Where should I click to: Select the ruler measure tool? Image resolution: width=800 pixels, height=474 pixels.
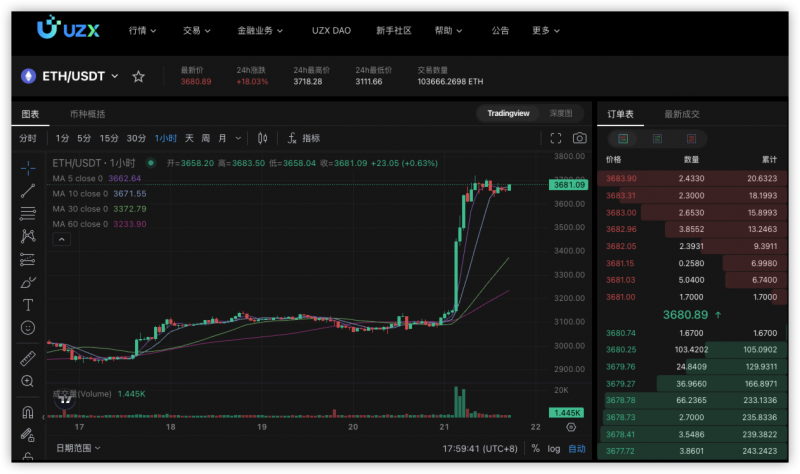28,359
